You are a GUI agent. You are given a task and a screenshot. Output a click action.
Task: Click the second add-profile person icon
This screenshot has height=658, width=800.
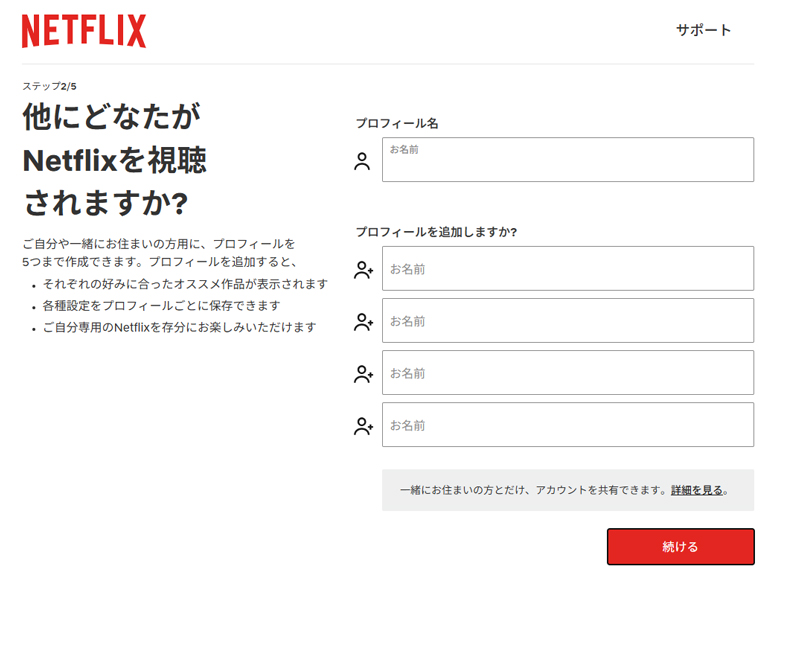pos(363,321)
